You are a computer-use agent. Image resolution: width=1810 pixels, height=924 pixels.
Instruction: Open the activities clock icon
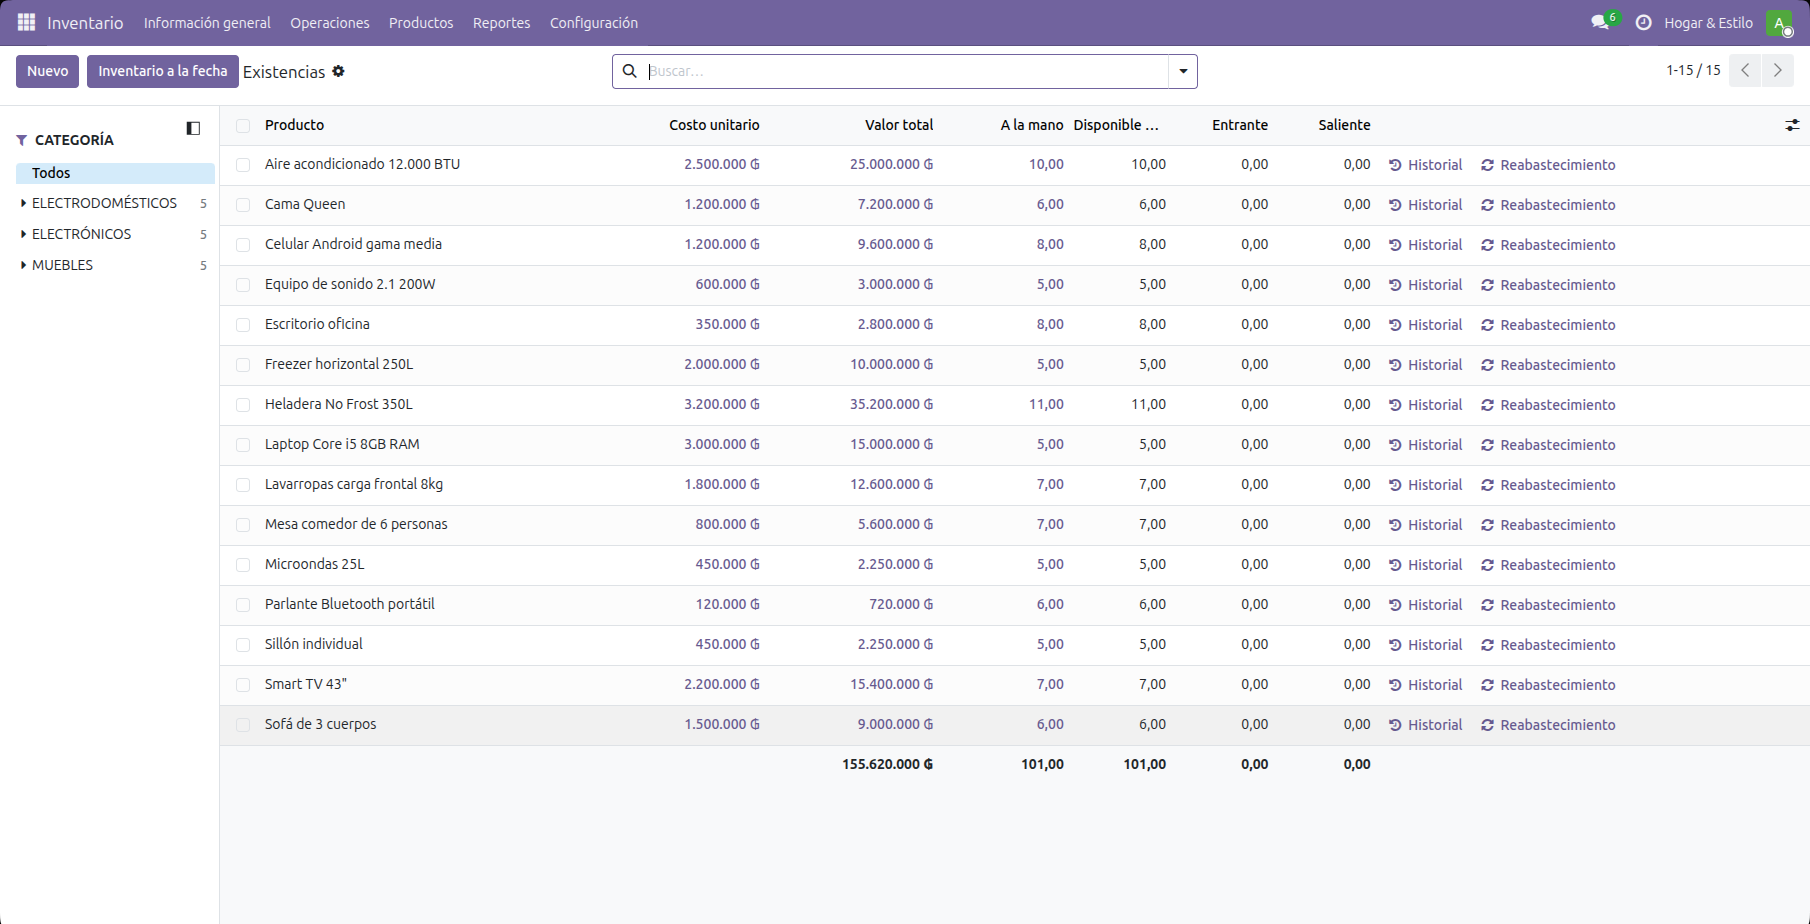(x=1643, y=22)
